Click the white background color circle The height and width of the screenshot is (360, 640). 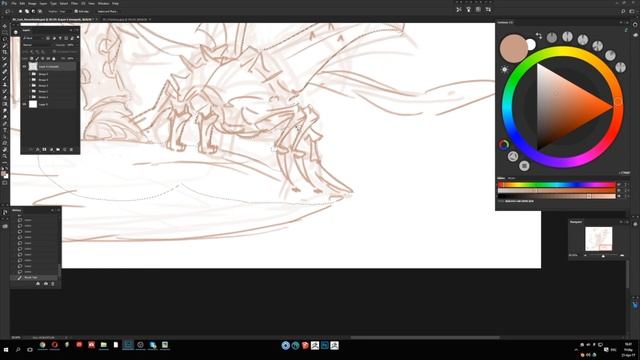(x=531, y=44)
